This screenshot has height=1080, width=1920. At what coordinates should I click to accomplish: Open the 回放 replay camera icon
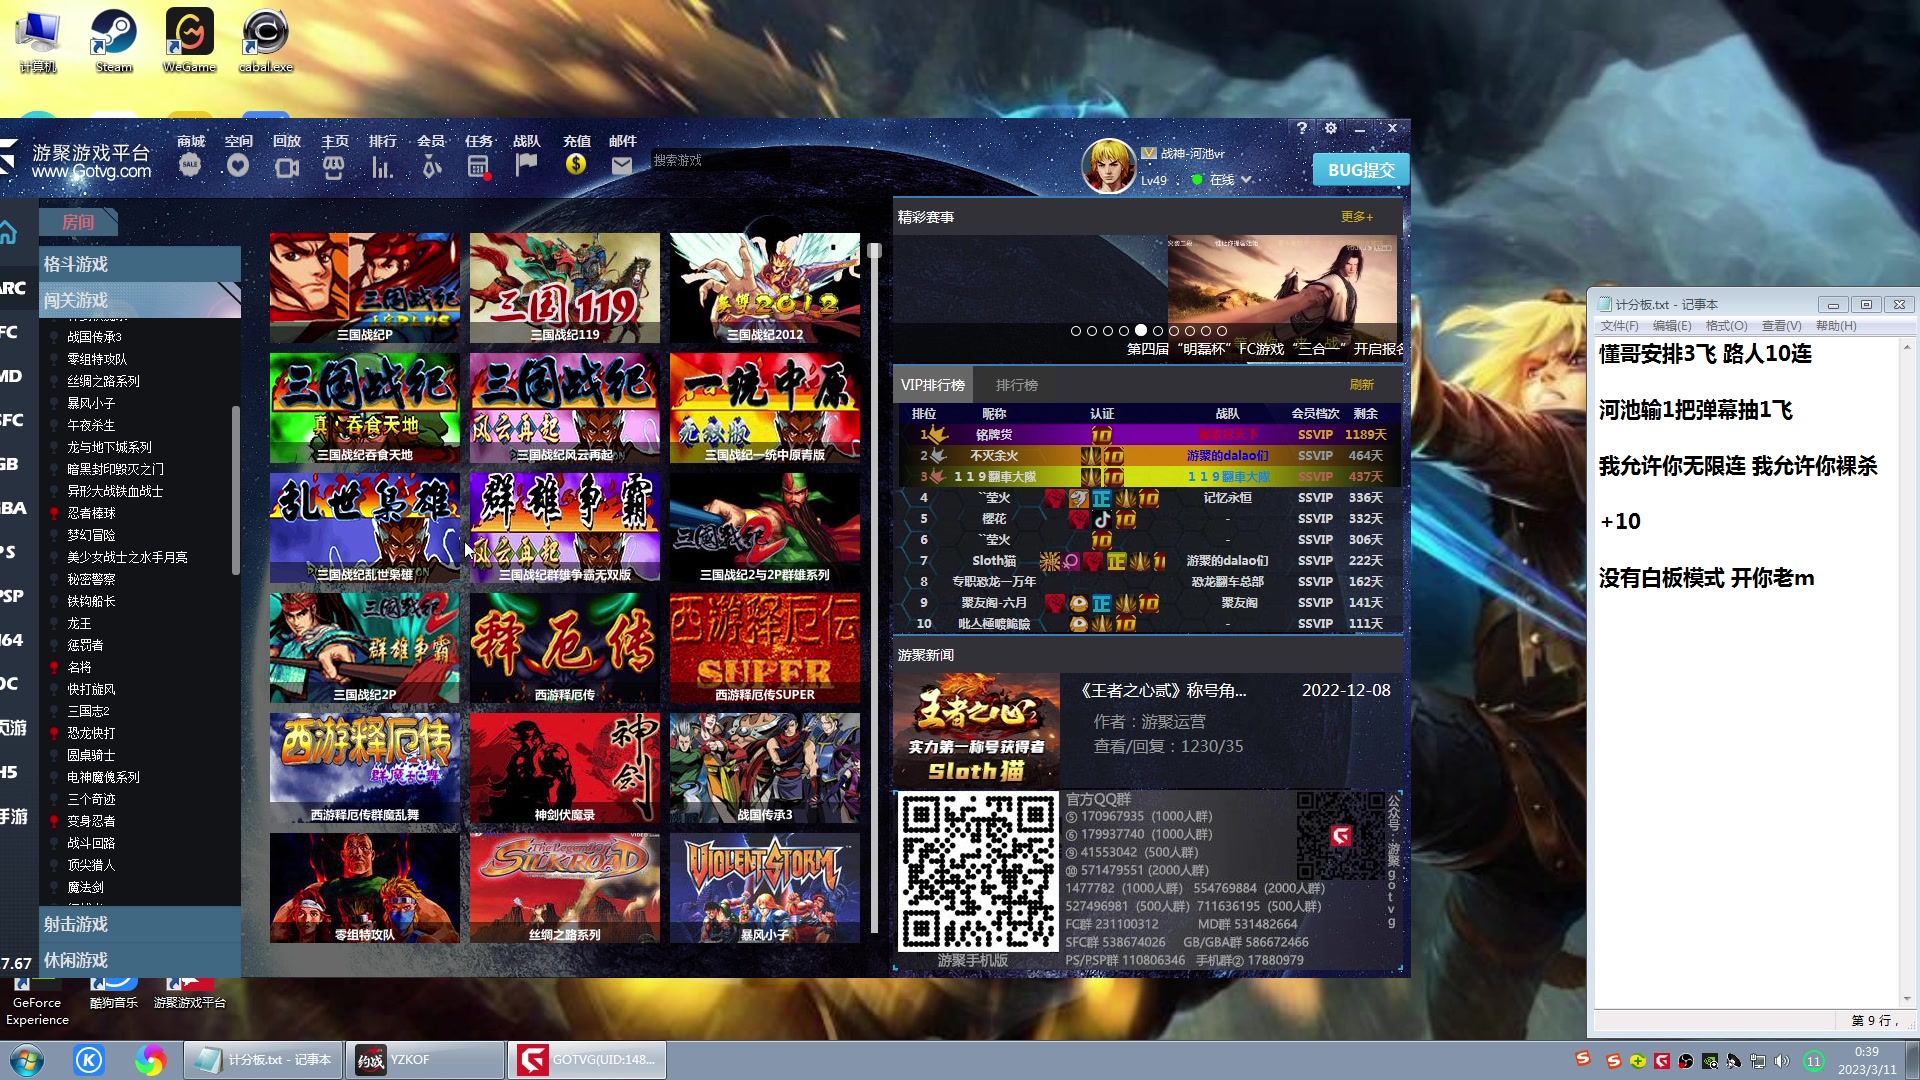[x=287, y=167]
